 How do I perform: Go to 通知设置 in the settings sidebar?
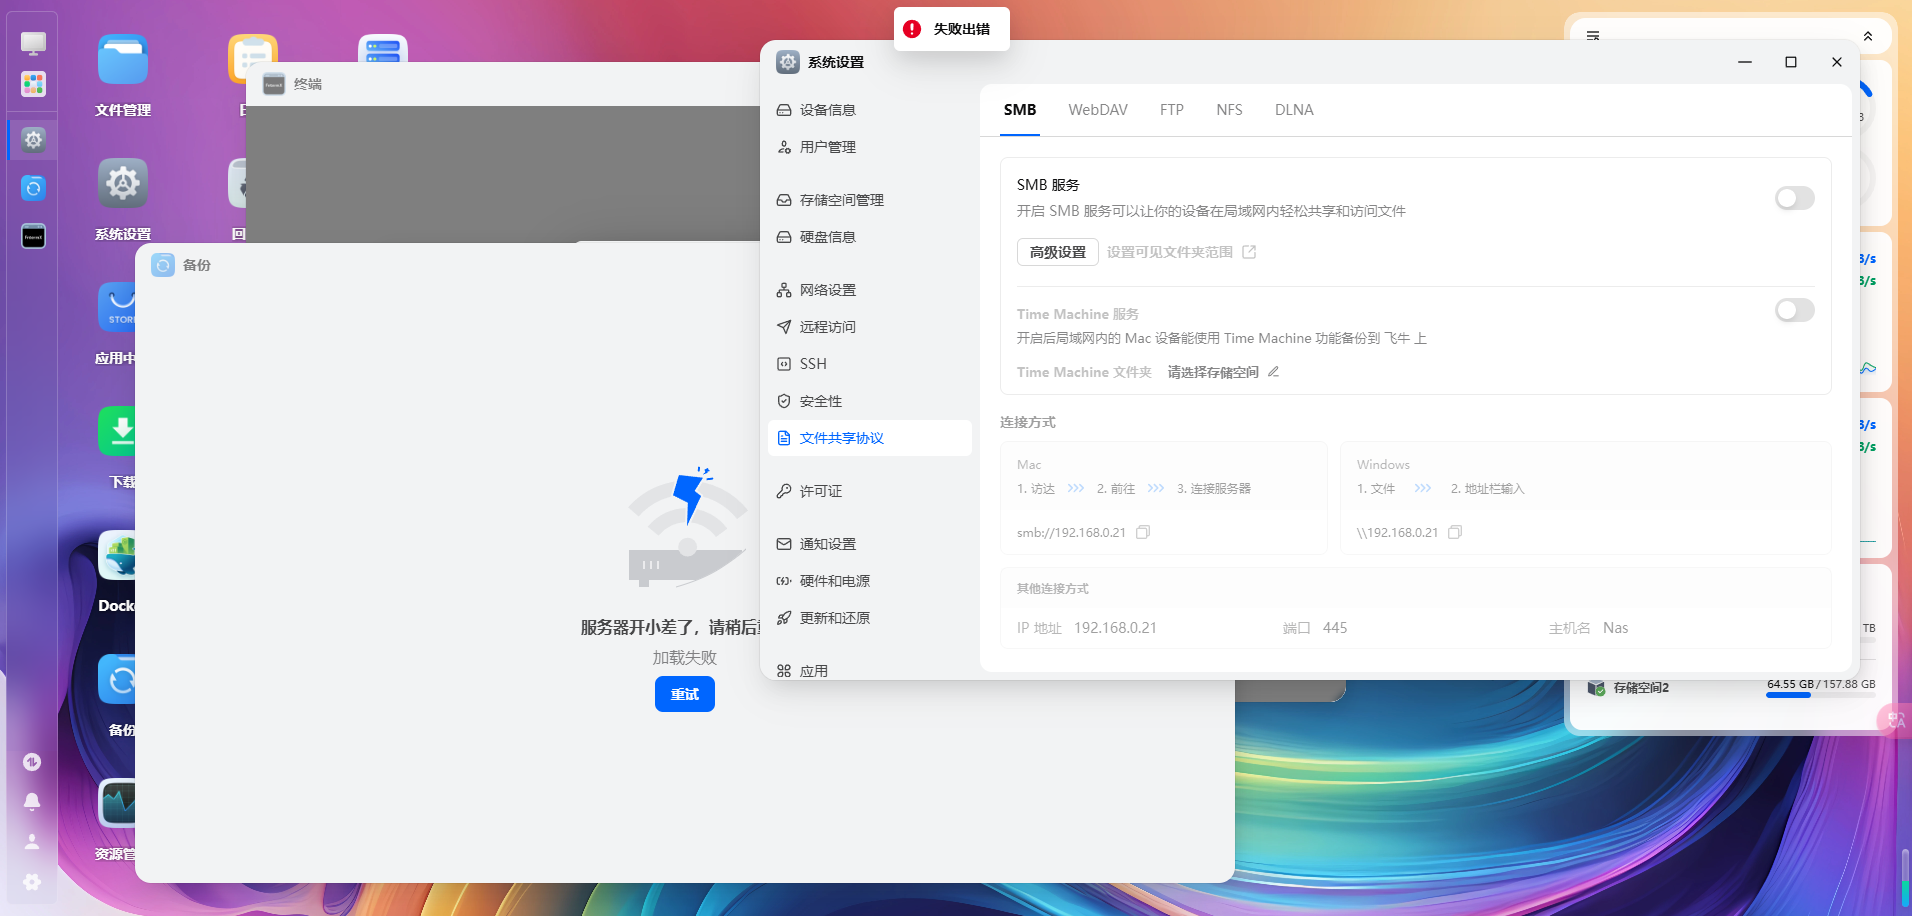870,544
